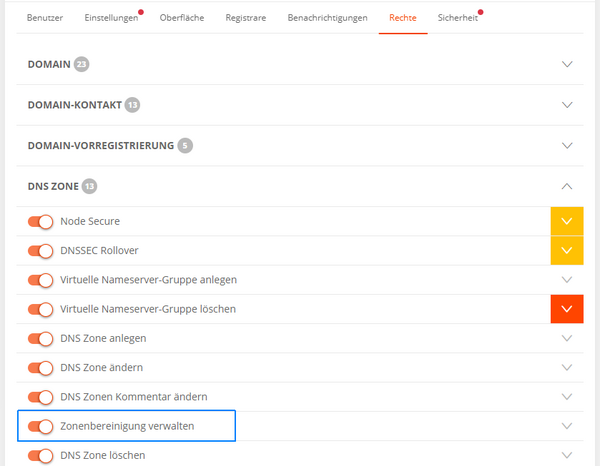Click the Zonenbereinigung verwalten label
The image size is (600, 466).
127,426
